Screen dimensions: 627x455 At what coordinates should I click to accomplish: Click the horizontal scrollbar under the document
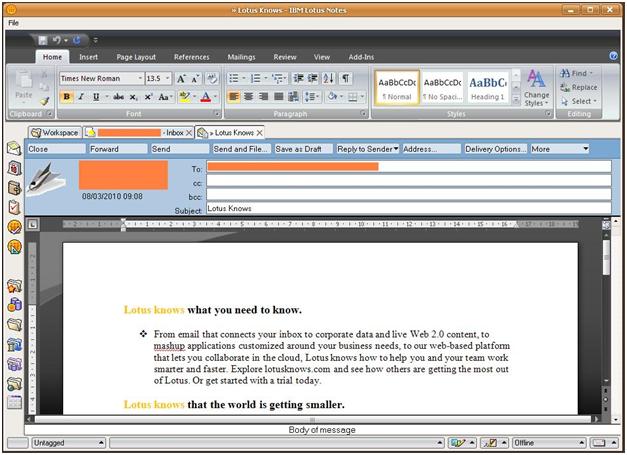point(312,419)
